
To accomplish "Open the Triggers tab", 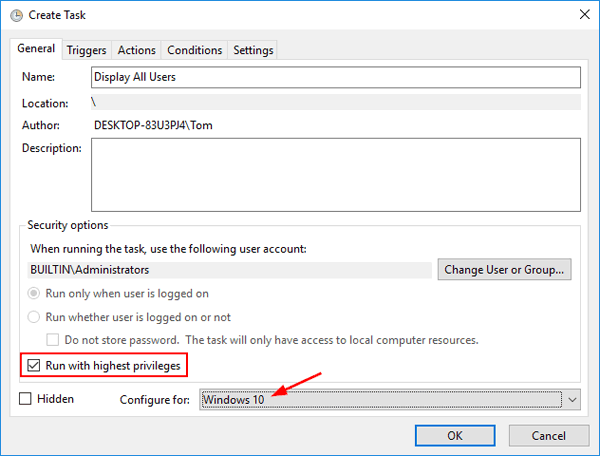I will click(88, 50).
